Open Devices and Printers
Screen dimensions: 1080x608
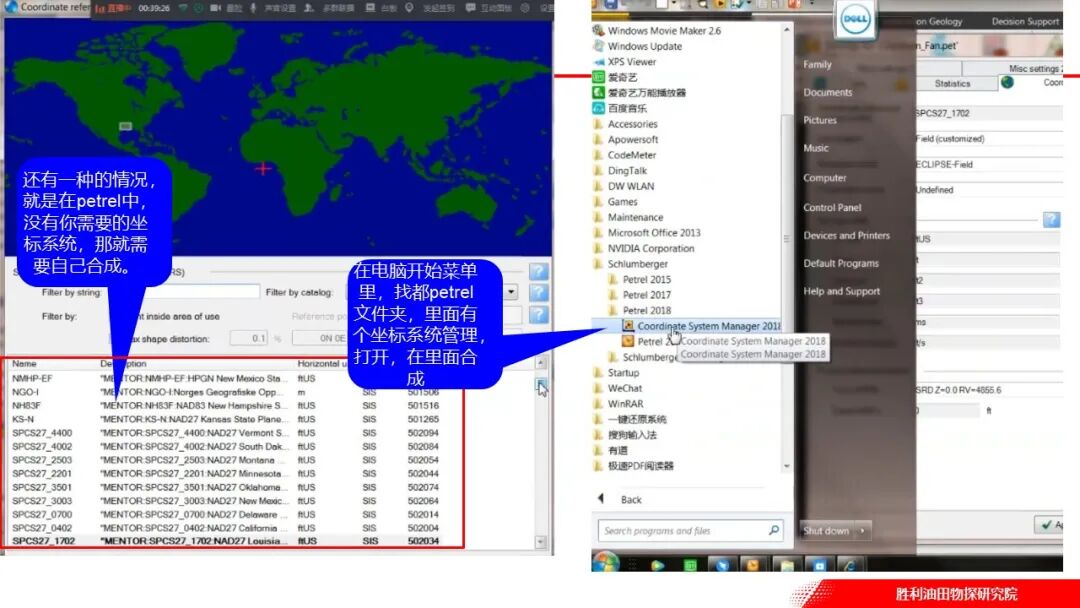[847, 235]
